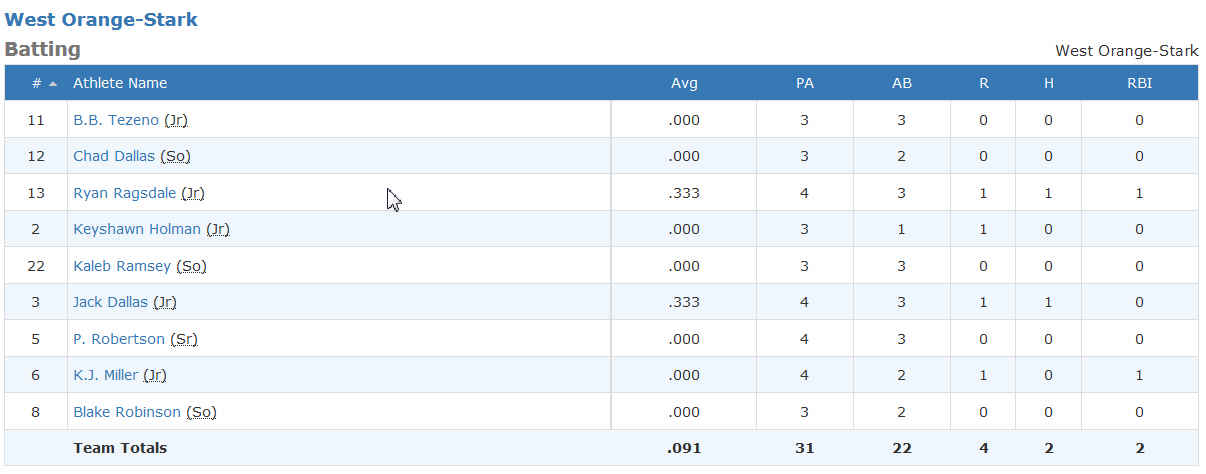The image size is (1206, 474).
Task: Select Keyshawn Holman's AB value
Action: pyautogui.click(x=902, y=229)
